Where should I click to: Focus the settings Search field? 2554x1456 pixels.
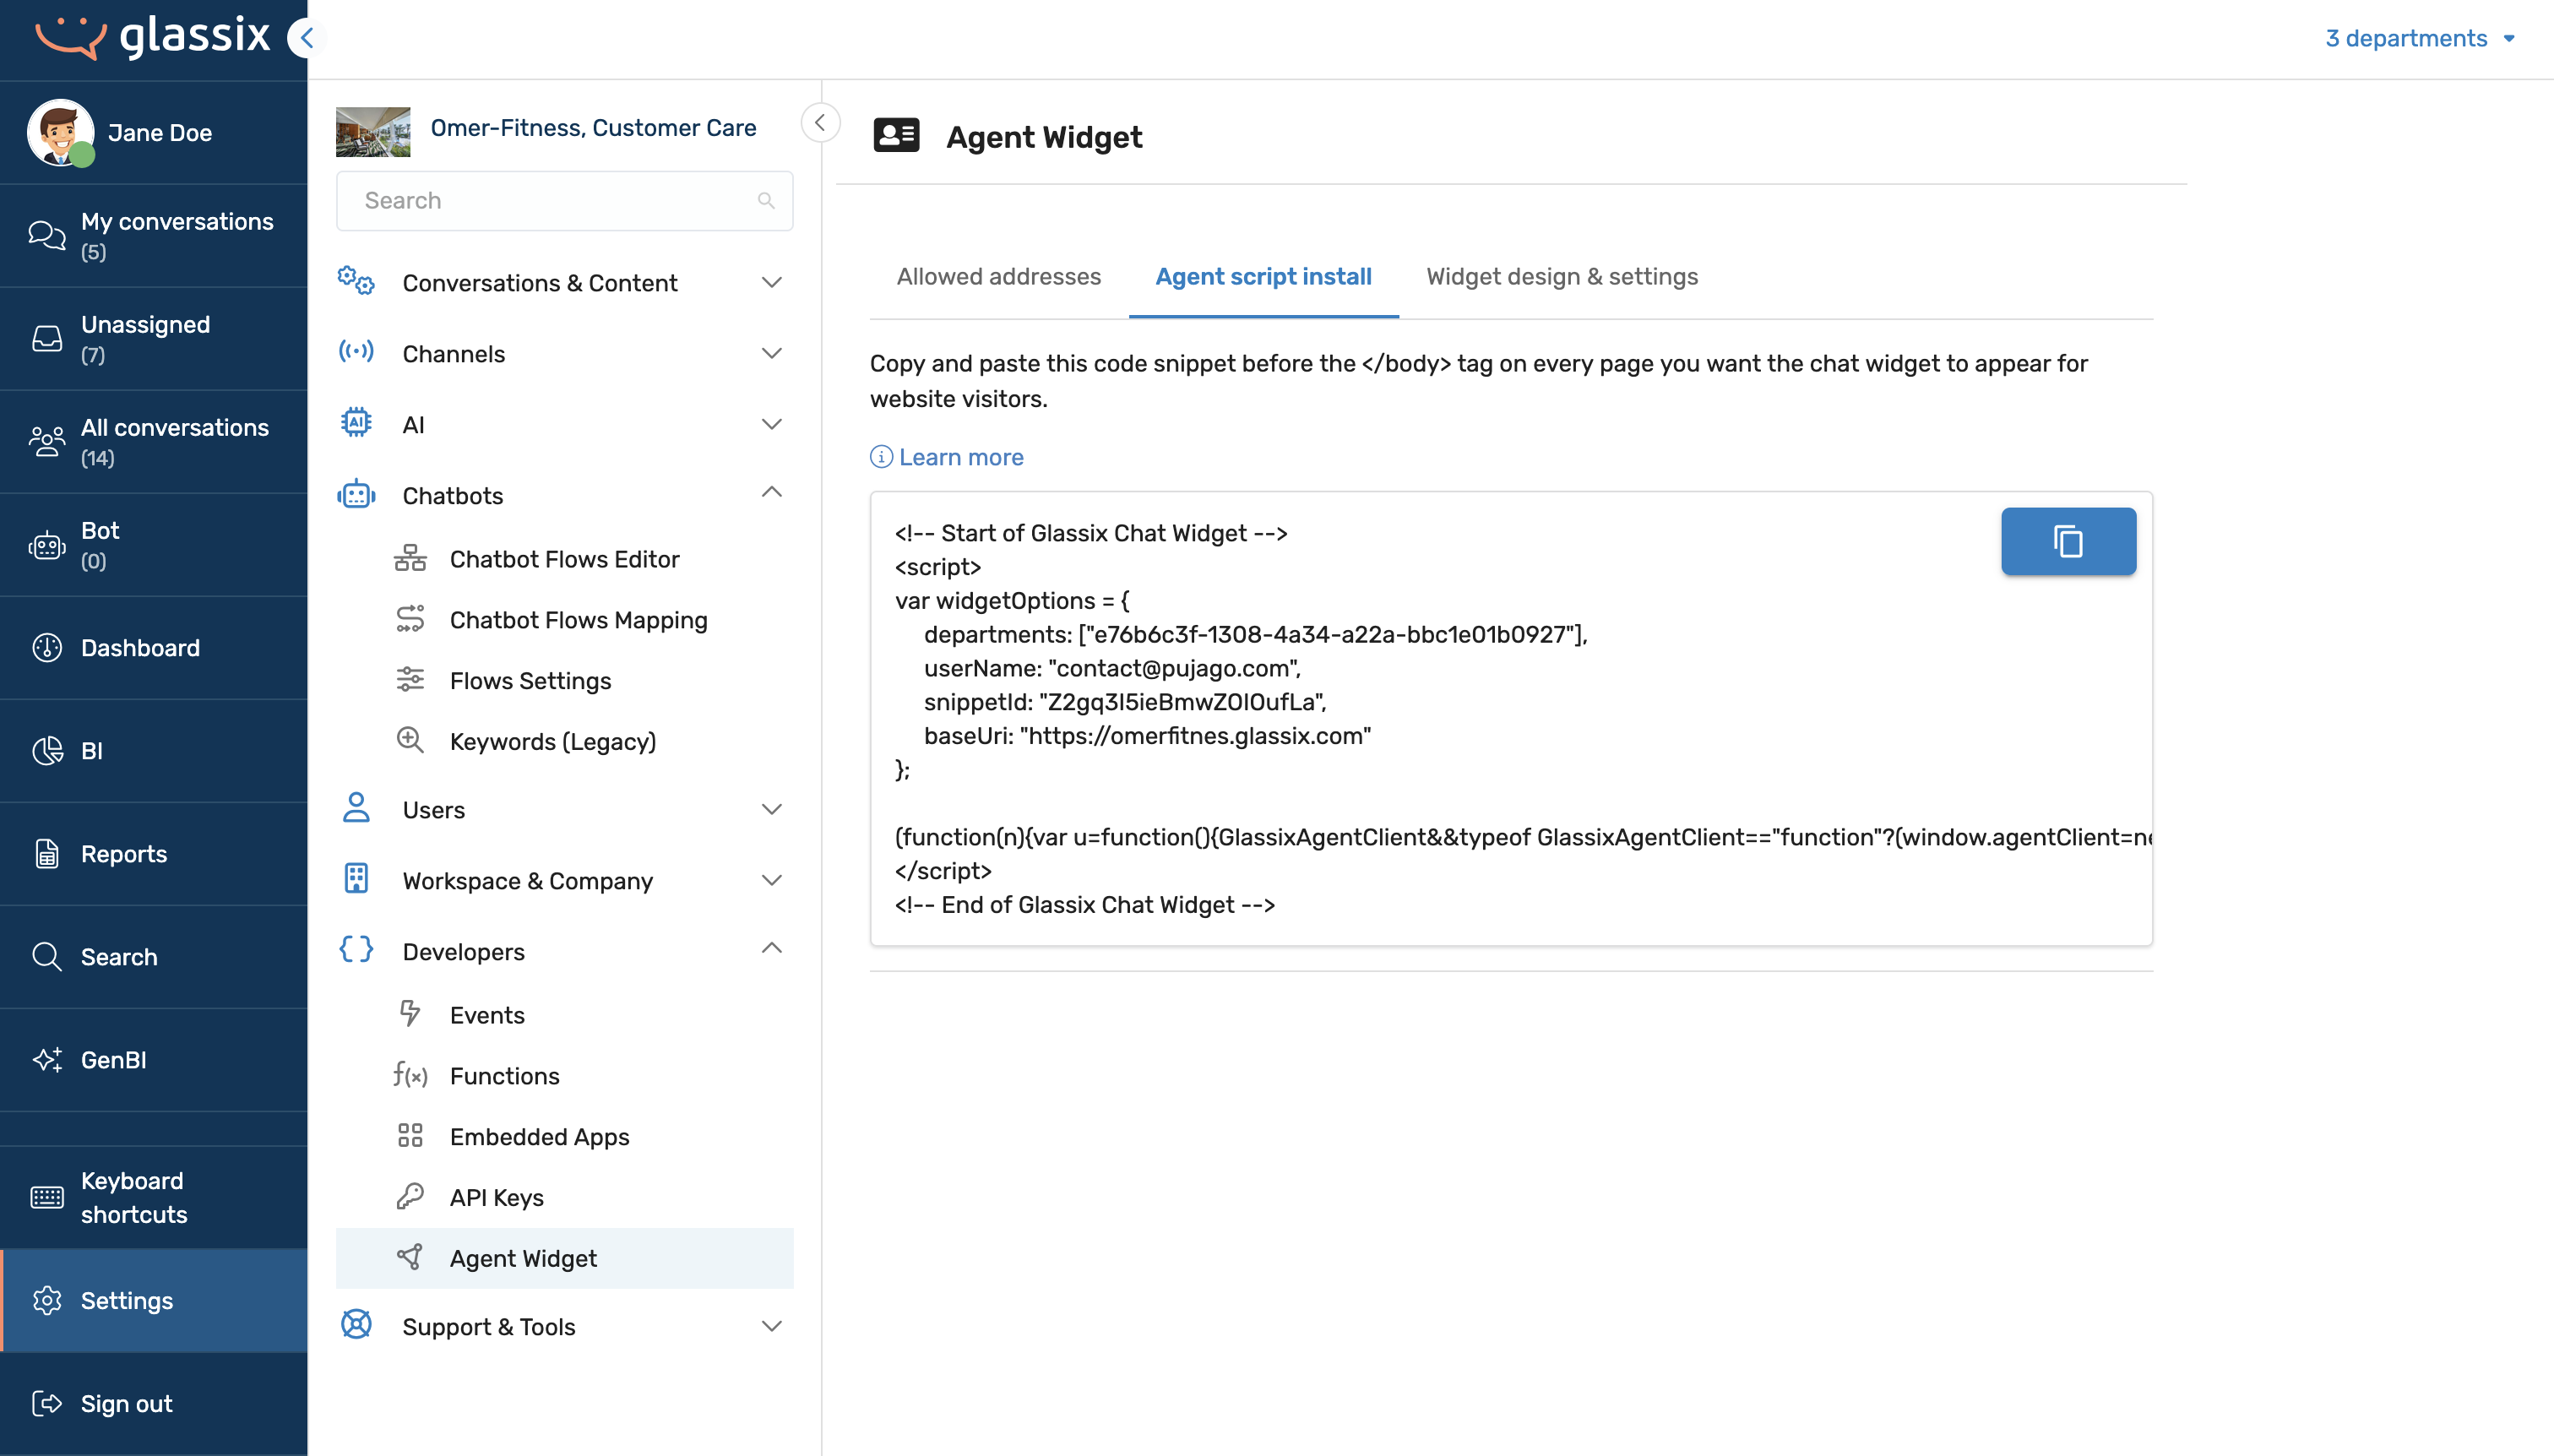564,201
